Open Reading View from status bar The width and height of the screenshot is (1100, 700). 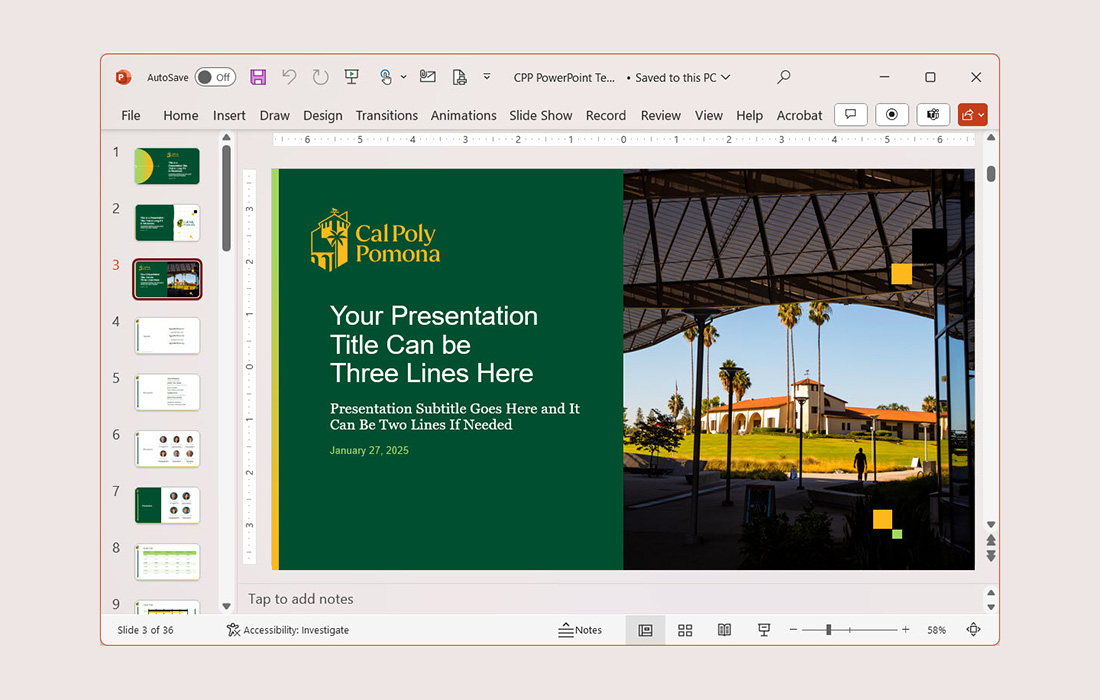pyautogui.click(x=724, y=630)
